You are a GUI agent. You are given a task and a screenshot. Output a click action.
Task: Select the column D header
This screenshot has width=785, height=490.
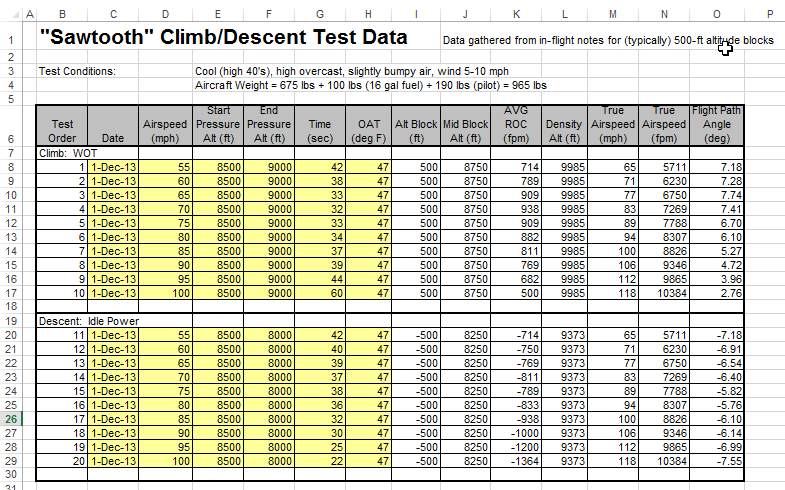point(164,13)
